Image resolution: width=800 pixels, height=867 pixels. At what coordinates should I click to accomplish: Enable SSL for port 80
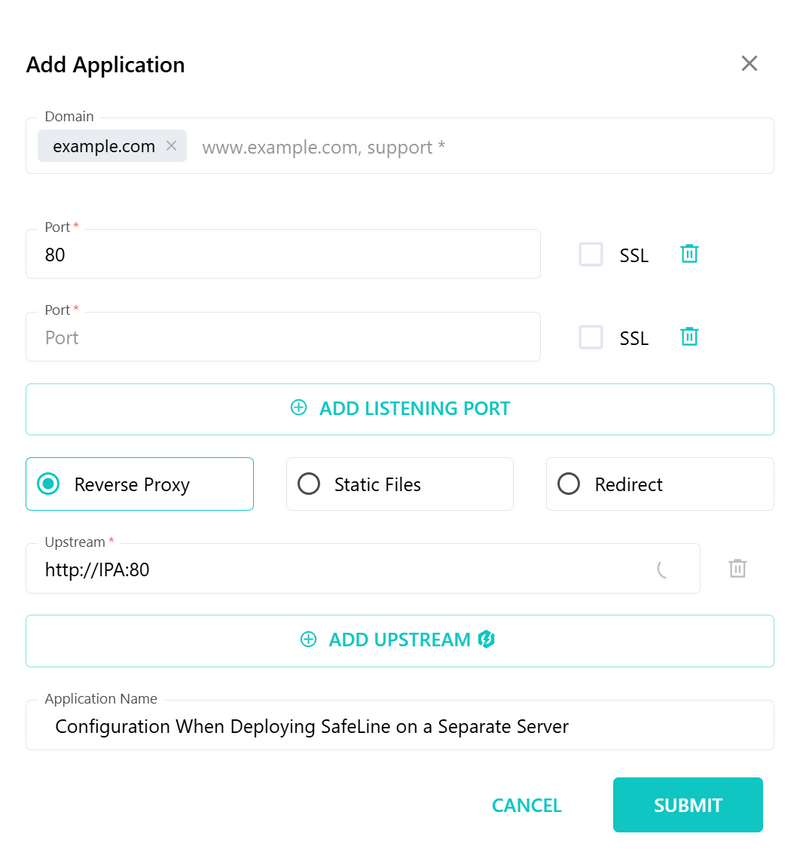tap(590, 254)
